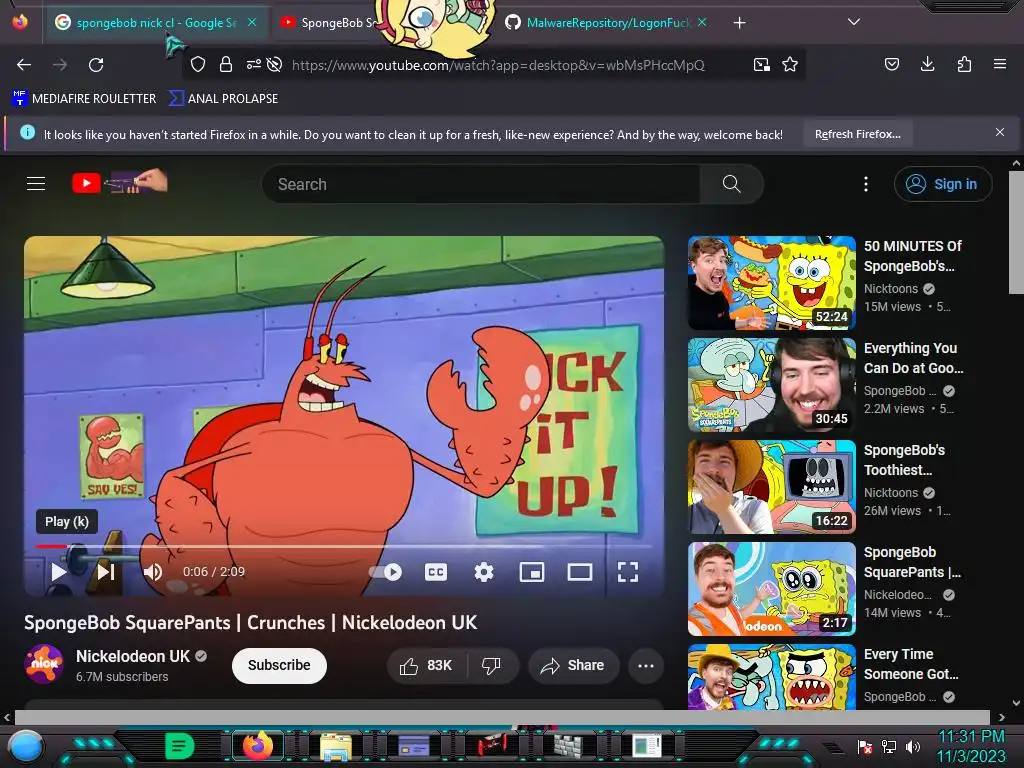The height and width of the screenshot is (768, 1024).
Task: Open the Start orb
Action: pyautogui.click(x=26, y=746)
